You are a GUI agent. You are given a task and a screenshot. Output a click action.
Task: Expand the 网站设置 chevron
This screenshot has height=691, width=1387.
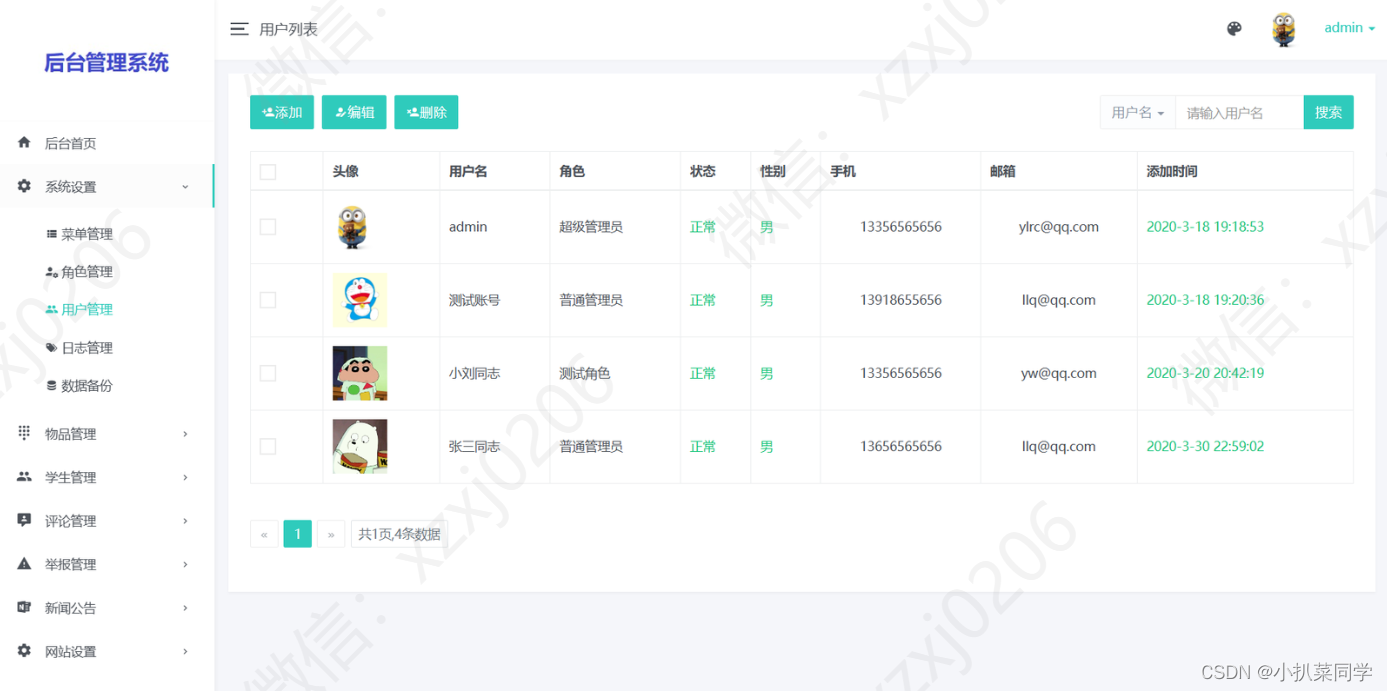point(185,652)
